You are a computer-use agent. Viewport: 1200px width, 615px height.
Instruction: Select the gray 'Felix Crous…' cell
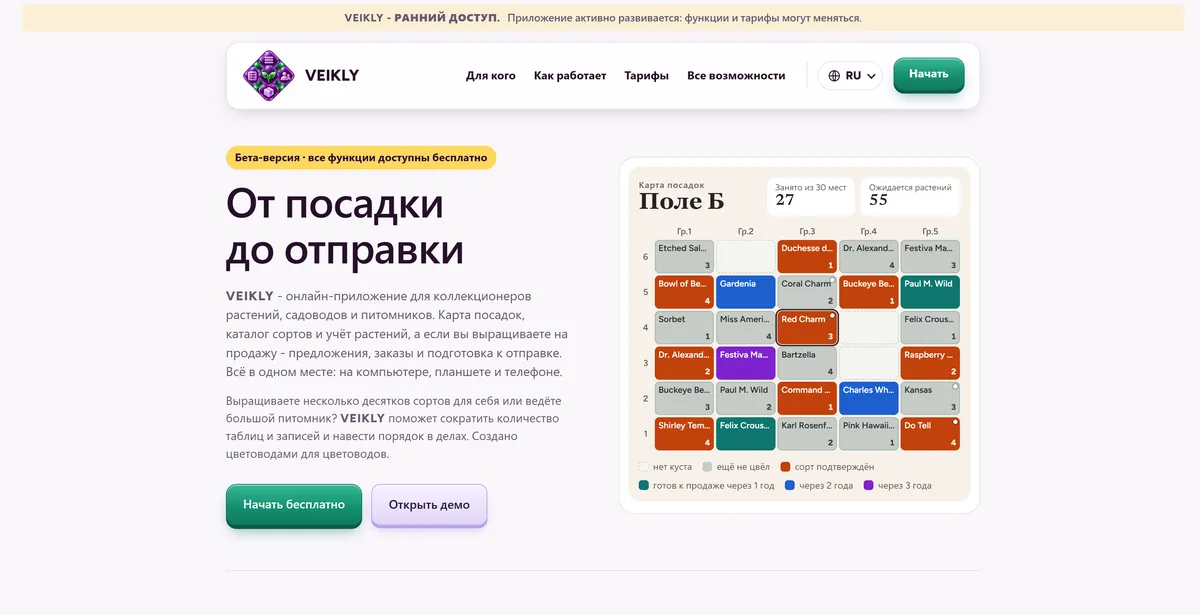coord(930,328)
